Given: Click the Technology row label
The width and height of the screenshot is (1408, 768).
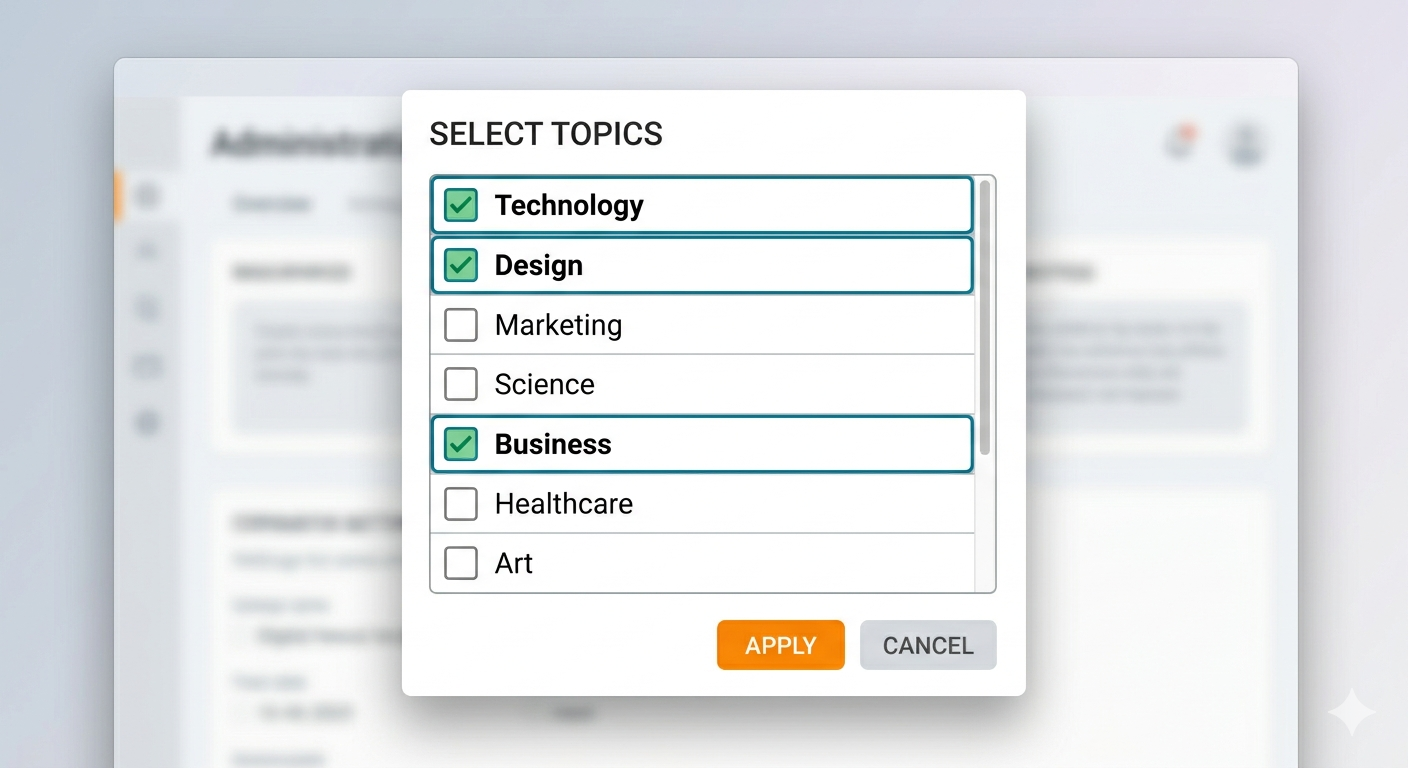Looking at the screenshot, I should coord(569,205).
